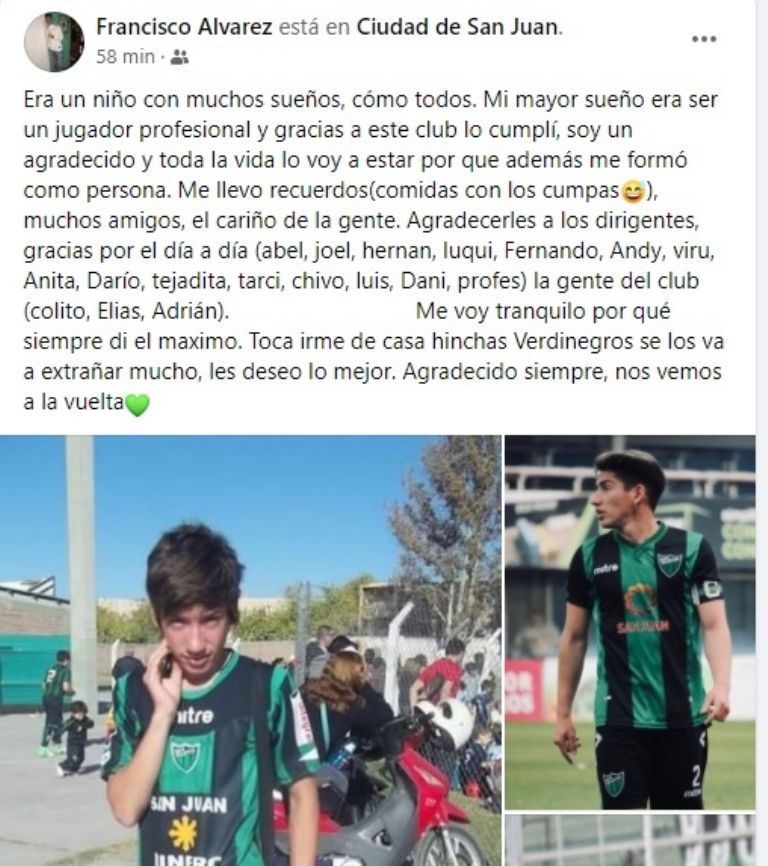Open the boy on phone photo
This screenshot has height=866, width=768.
(x=251, y=651)
